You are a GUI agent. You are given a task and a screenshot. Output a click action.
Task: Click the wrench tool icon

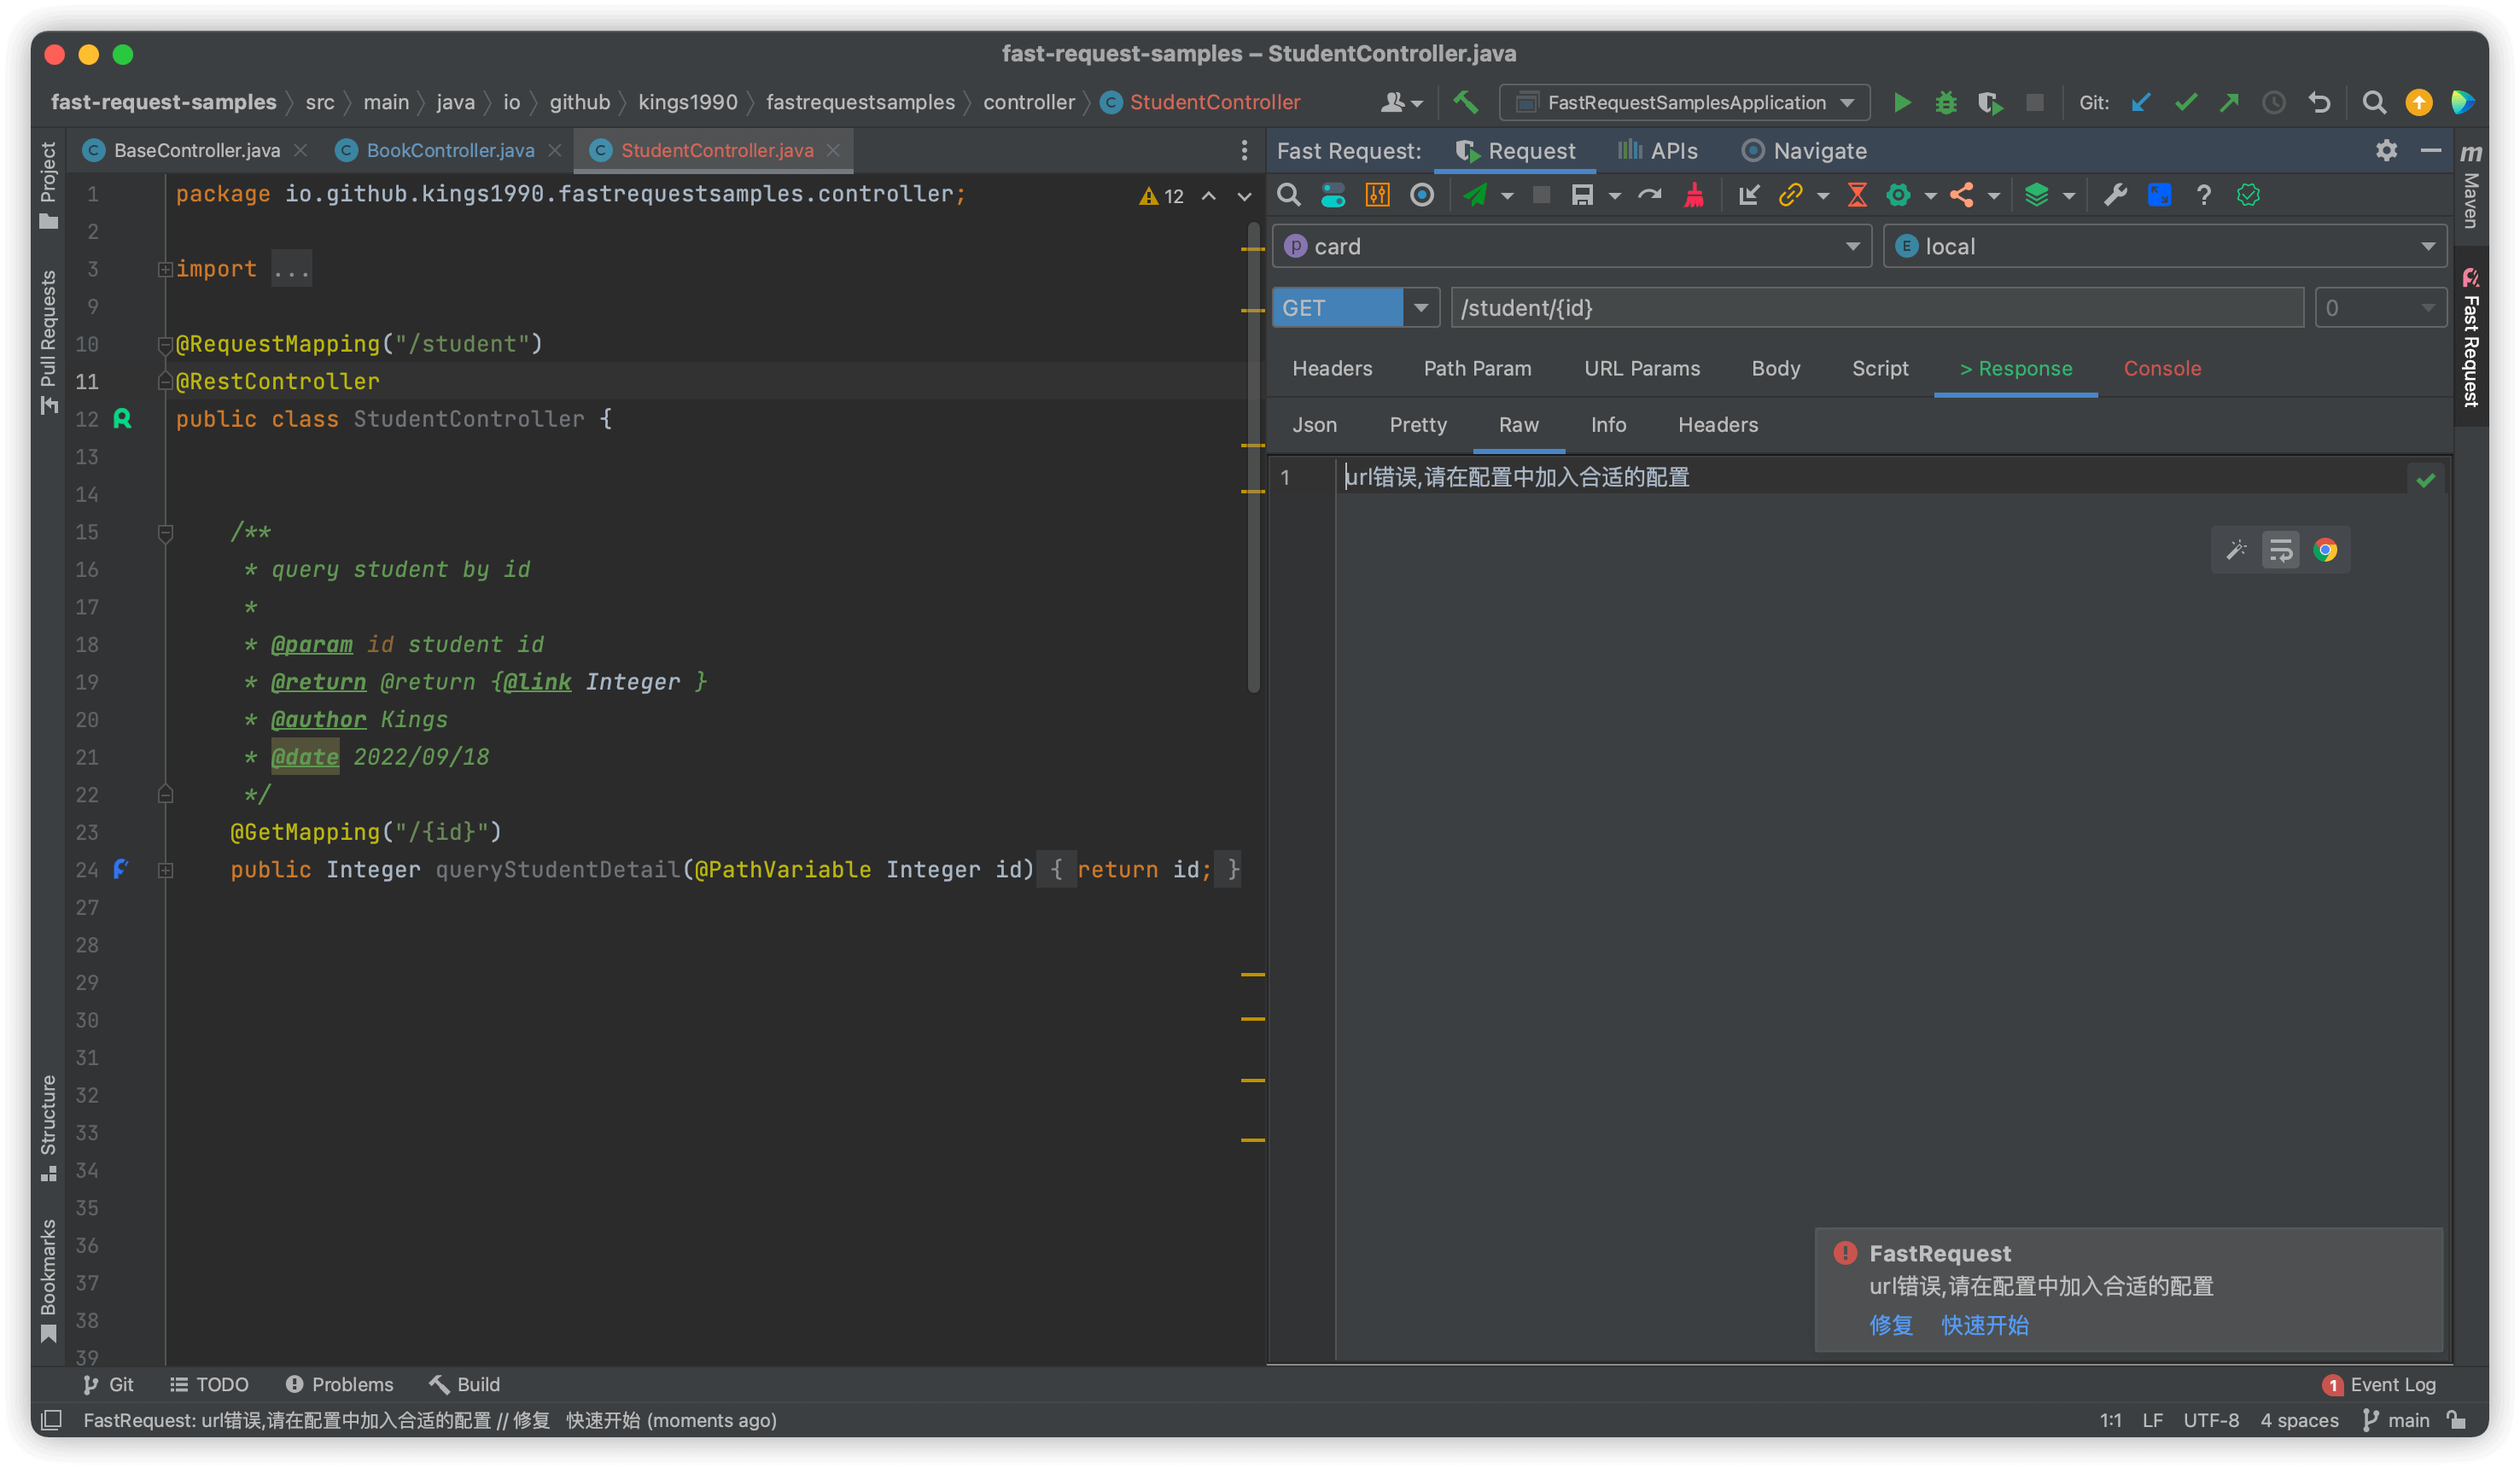2114,195
